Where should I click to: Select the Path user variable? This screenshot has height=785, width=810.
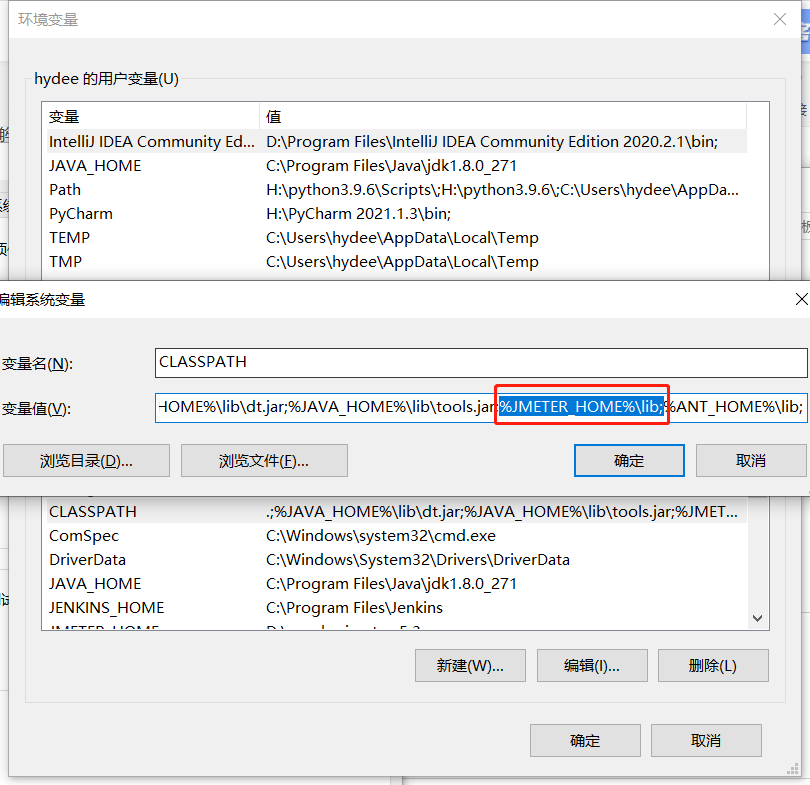(397, 190)
